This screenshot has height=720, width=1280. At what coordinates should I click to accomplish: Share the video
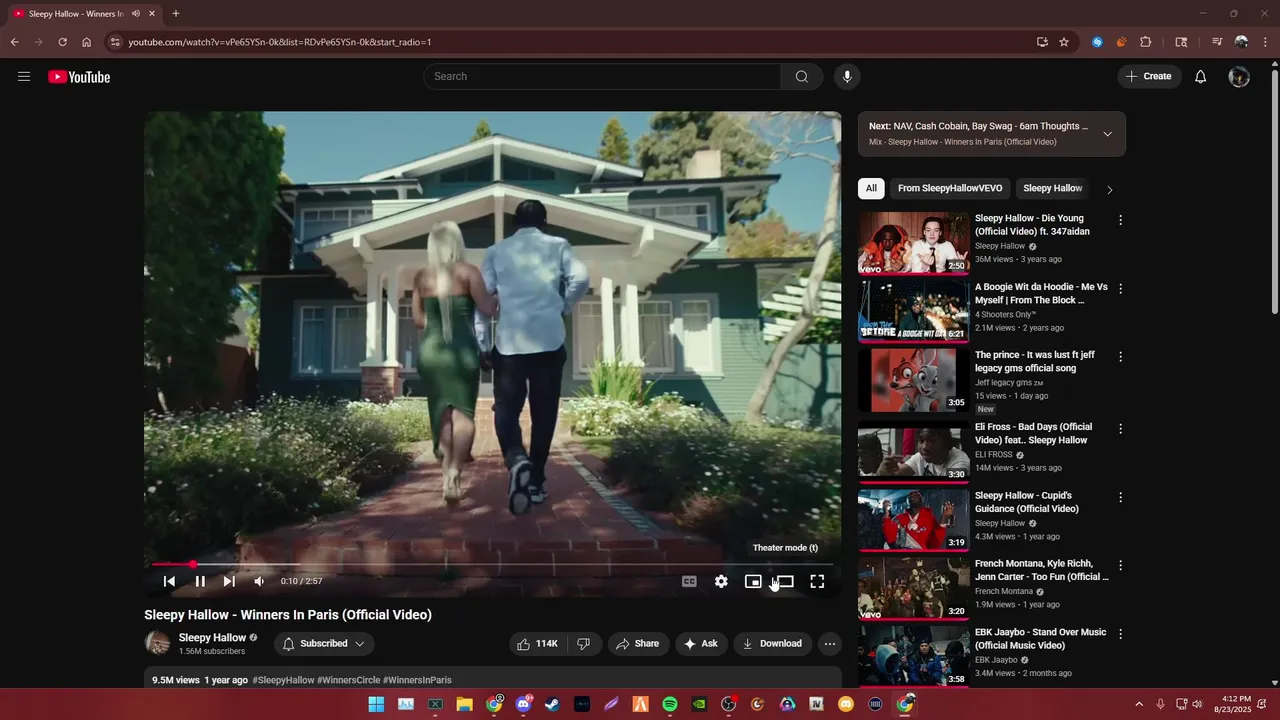coord(638,644)
